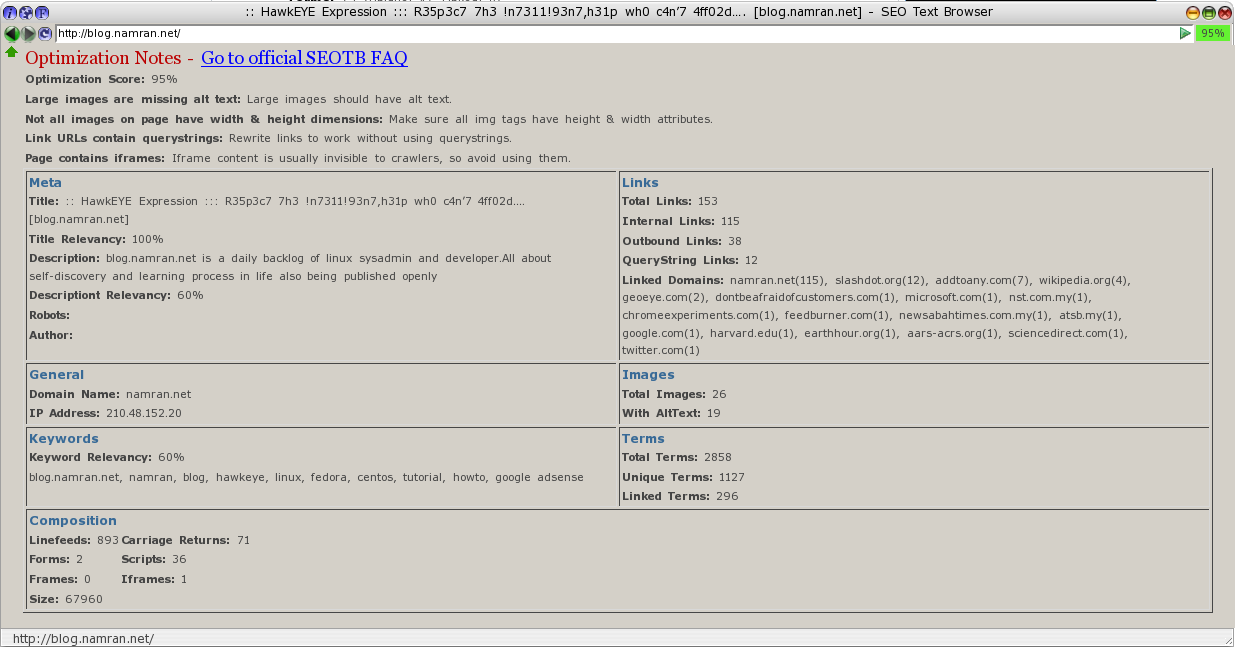Select the 'Images' section heading

[648, 374]
